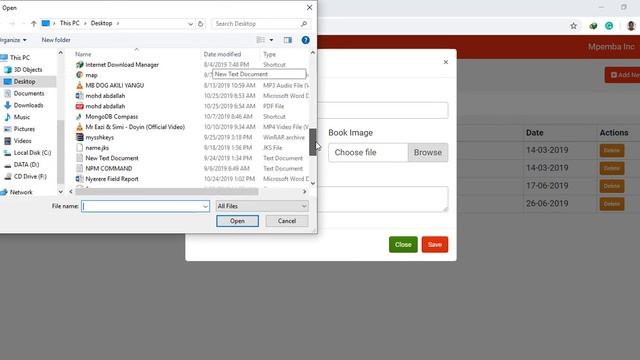
Task: Select the Mr Eazi & Simi video icon
Action: click(80, 127)
